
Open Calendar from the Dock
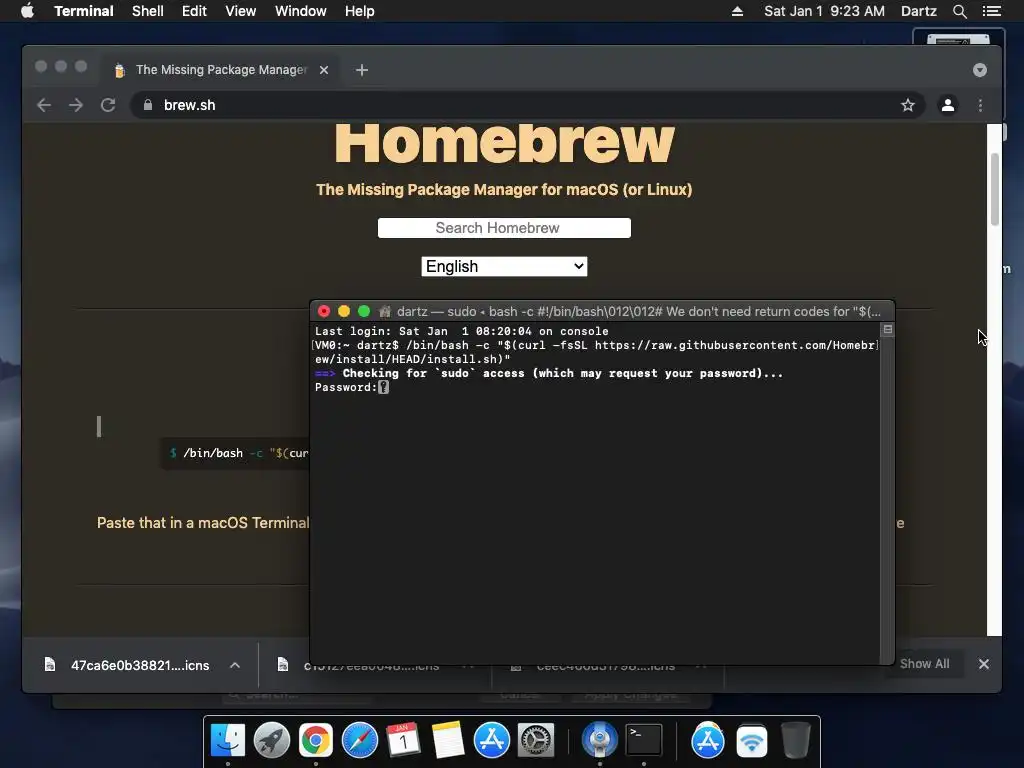tap(403, 741)
